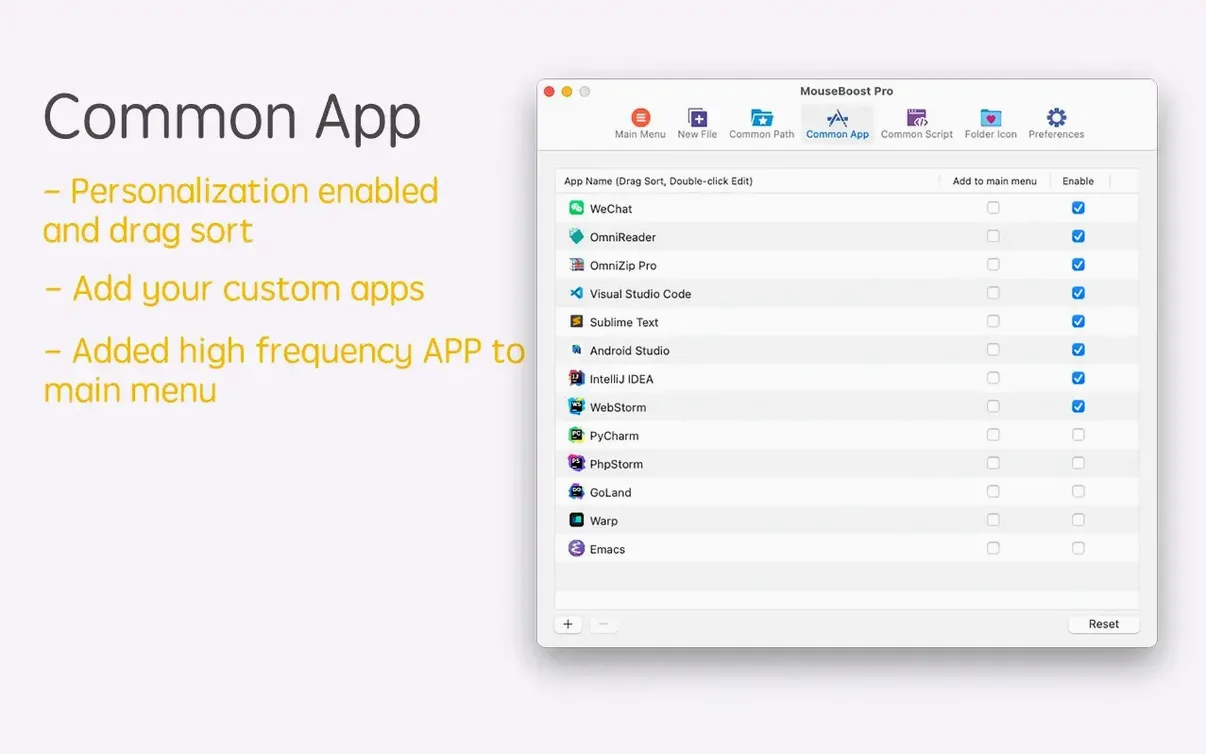Screen dimensions: 1206x754
Task: Check Add to main menu for Warp
Action: (993, 520)
